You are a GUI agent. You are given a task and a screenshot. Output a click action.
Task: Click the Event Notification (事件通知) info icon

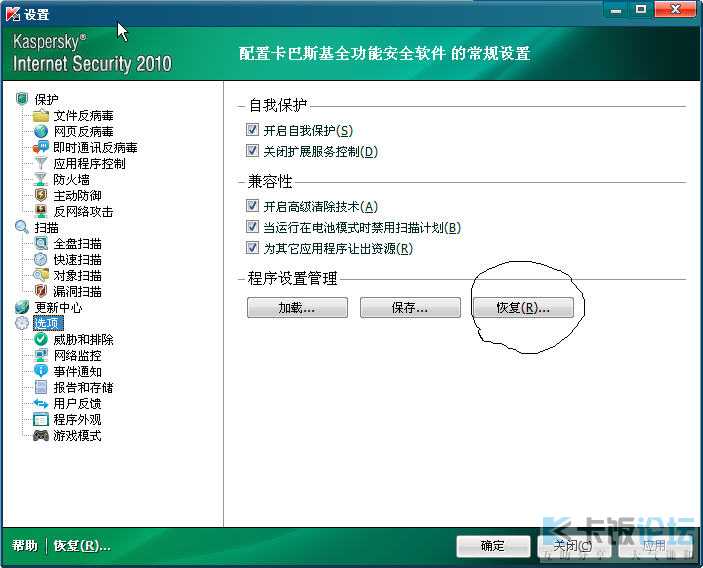point(41,371)
